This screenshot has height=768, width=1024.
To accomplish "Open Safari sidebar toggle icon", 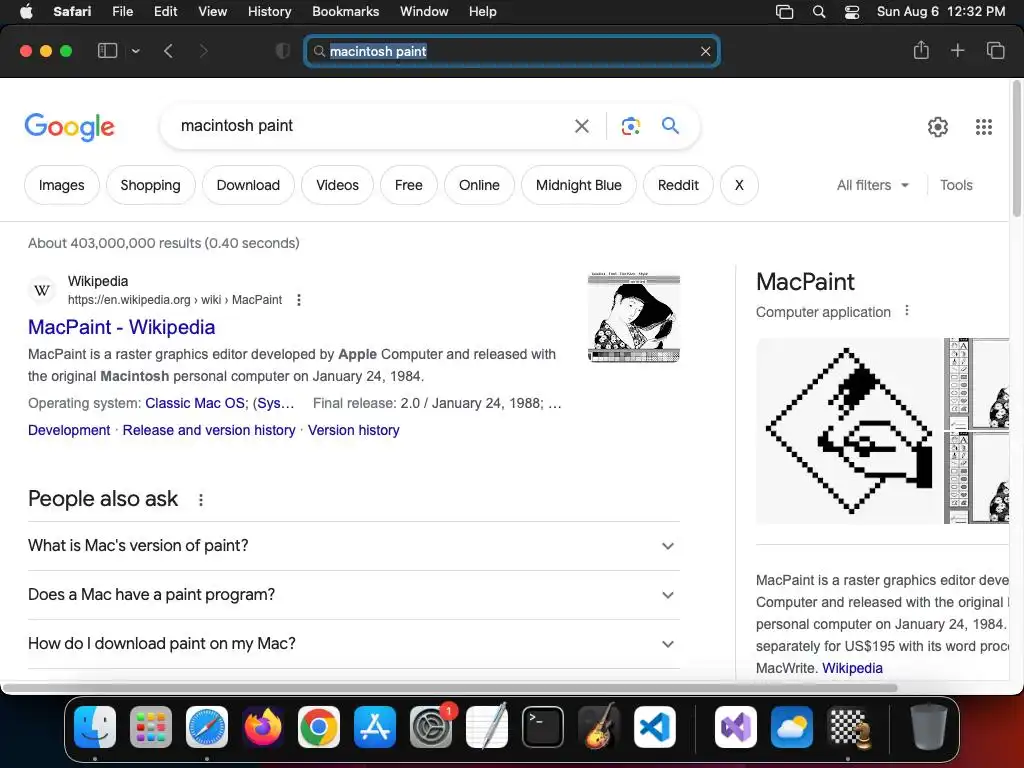I will (107, 51).
